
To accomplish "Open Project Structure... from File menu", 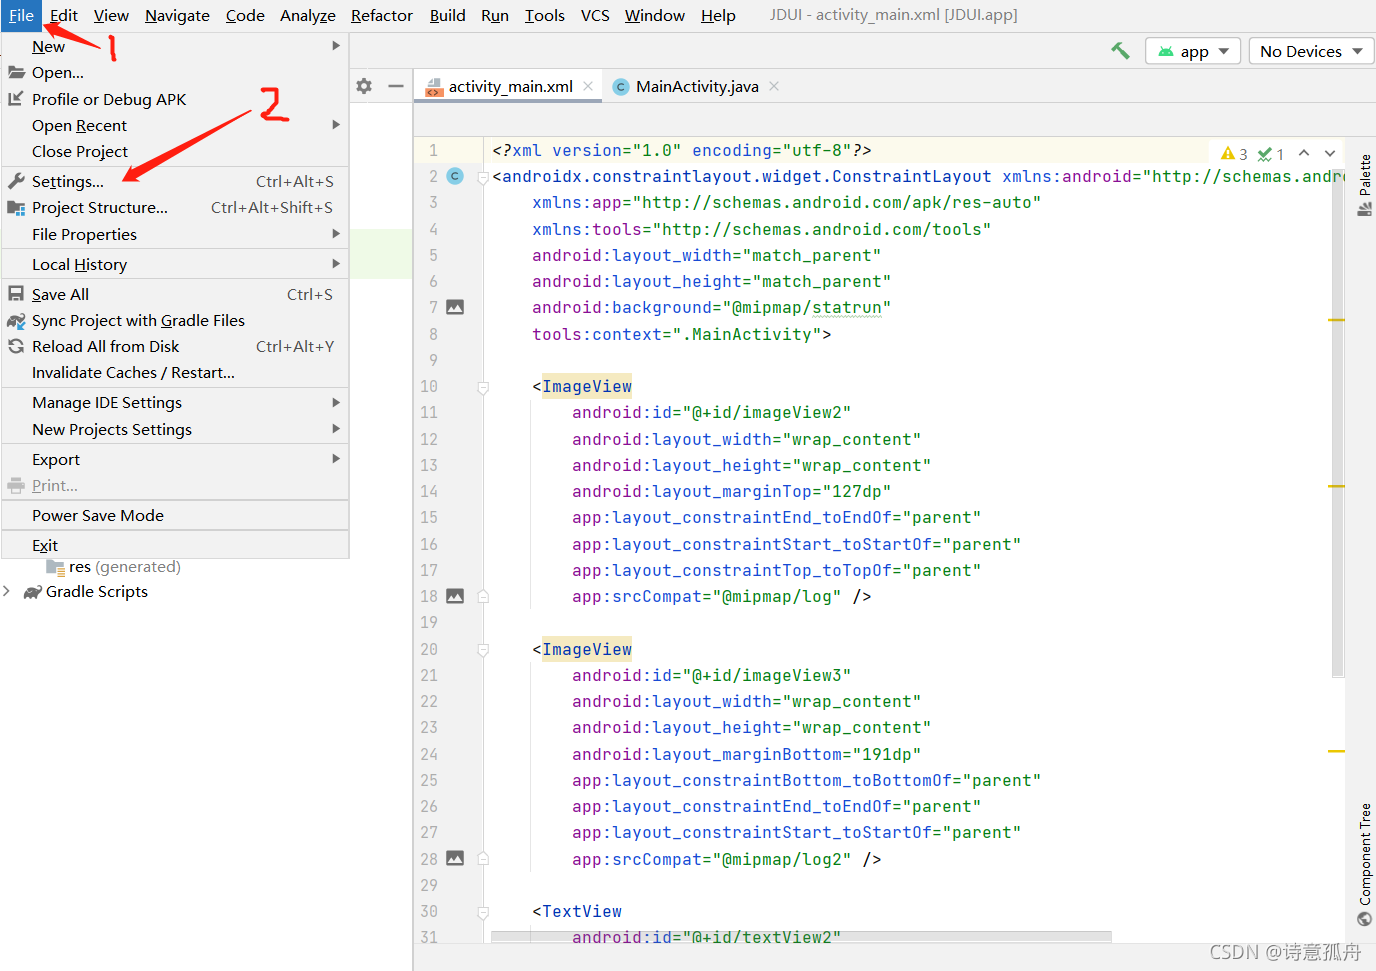I will (175, 207).
